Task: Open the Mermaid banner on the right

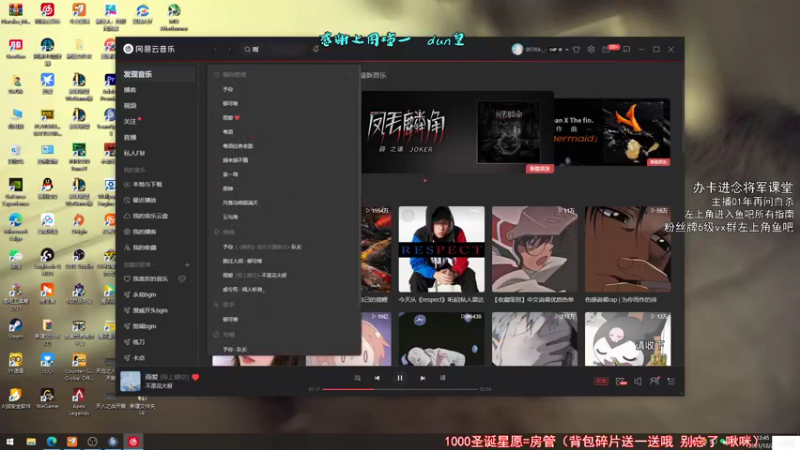Action: tap(612, 132)
